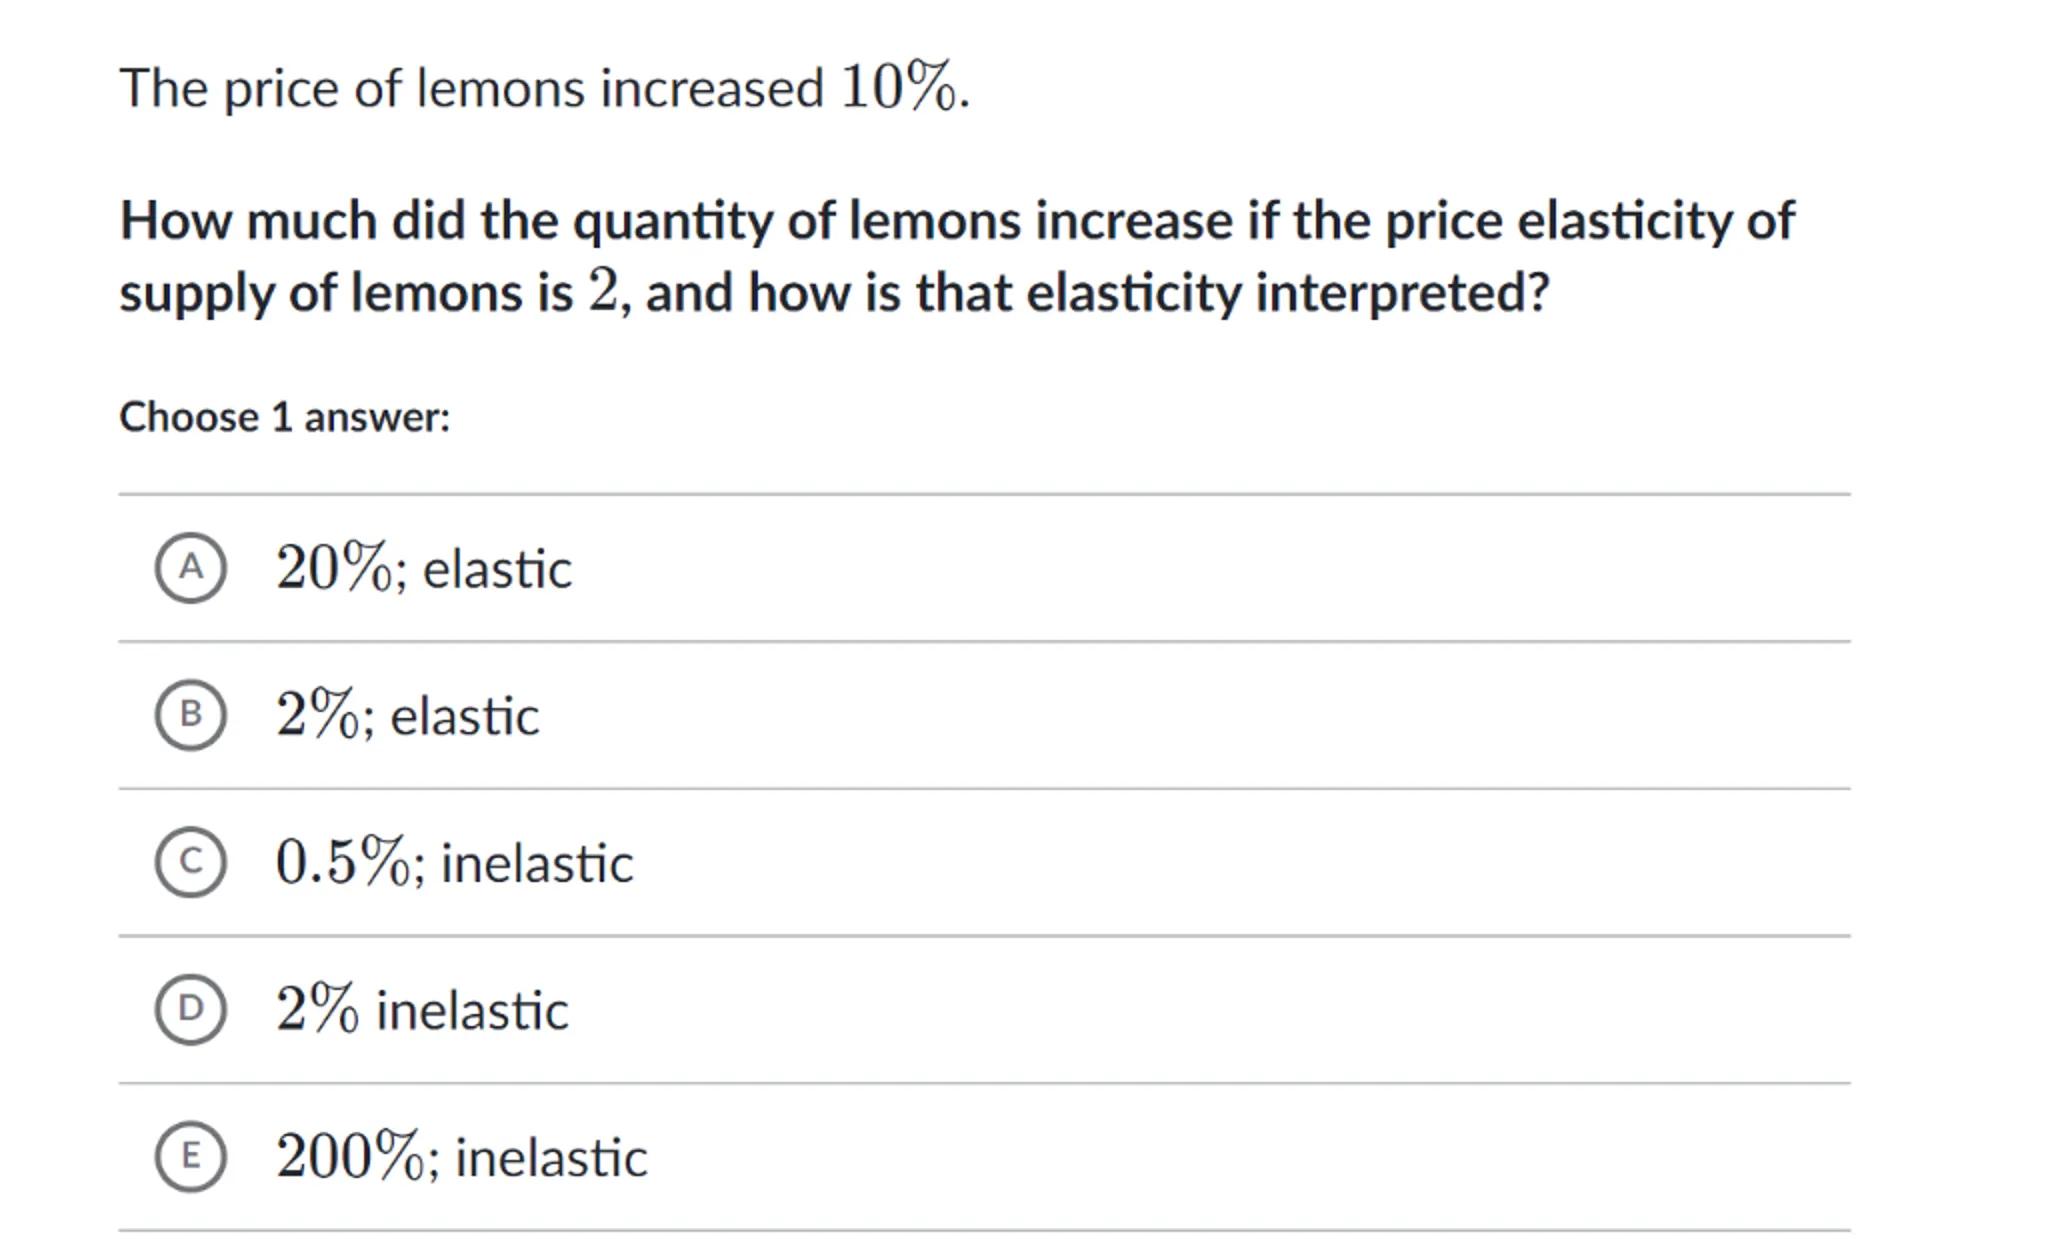Screen dimensions: 2048x1255
Task: Click the word "increased" in the first sentence
Action: coord(712,89)
